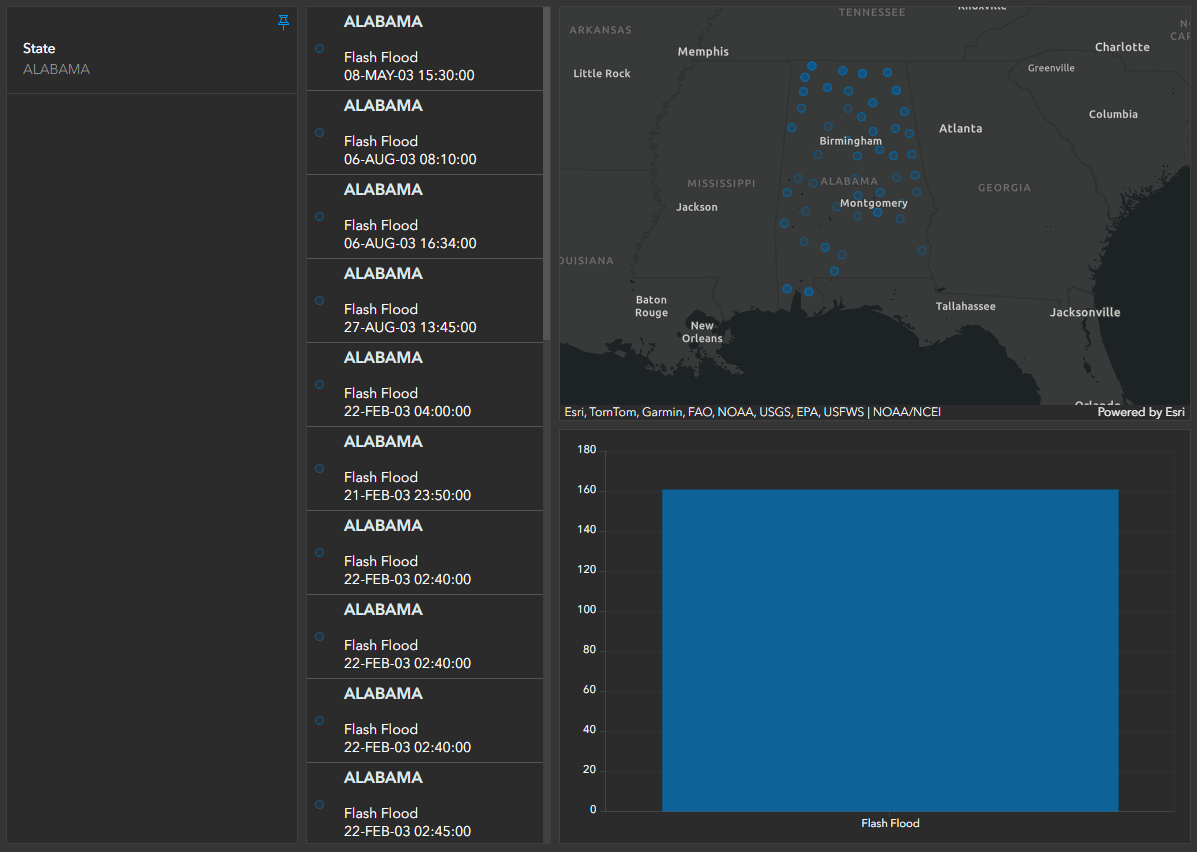Click the NOAA/NCEI attribution text
The width and height of the screenshot is (1197, 852).
point(907,411)
